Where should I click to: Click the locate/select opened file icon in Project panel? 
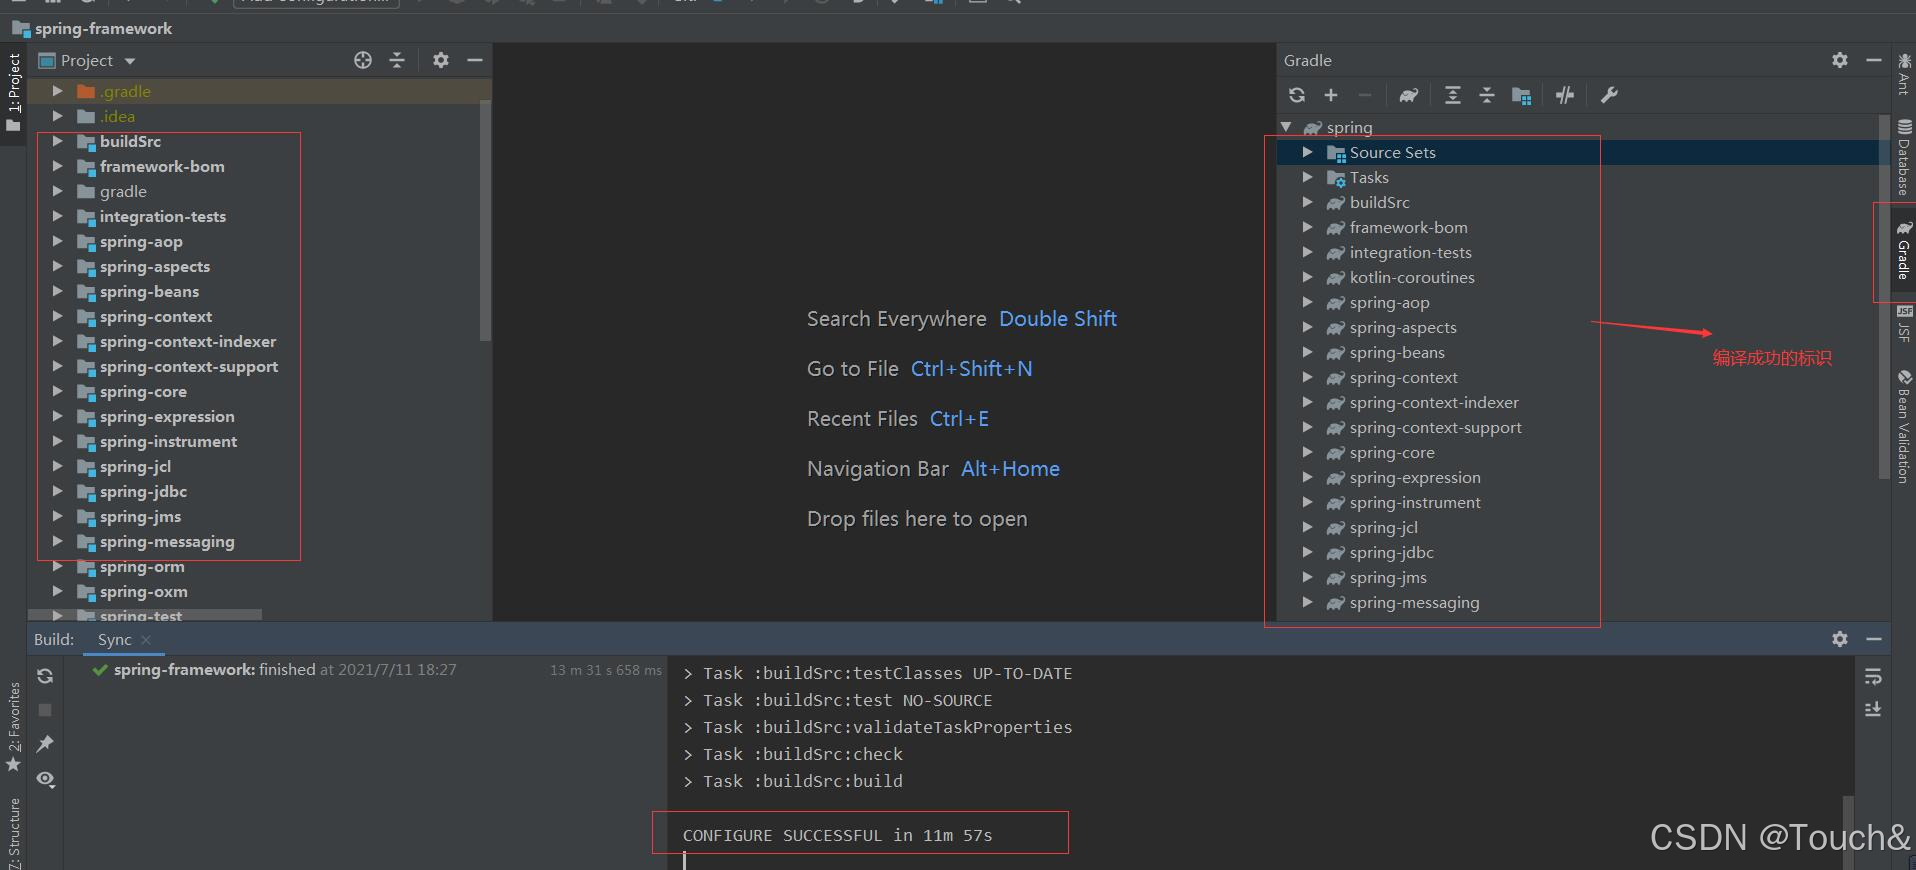click(x=363, y=60)
